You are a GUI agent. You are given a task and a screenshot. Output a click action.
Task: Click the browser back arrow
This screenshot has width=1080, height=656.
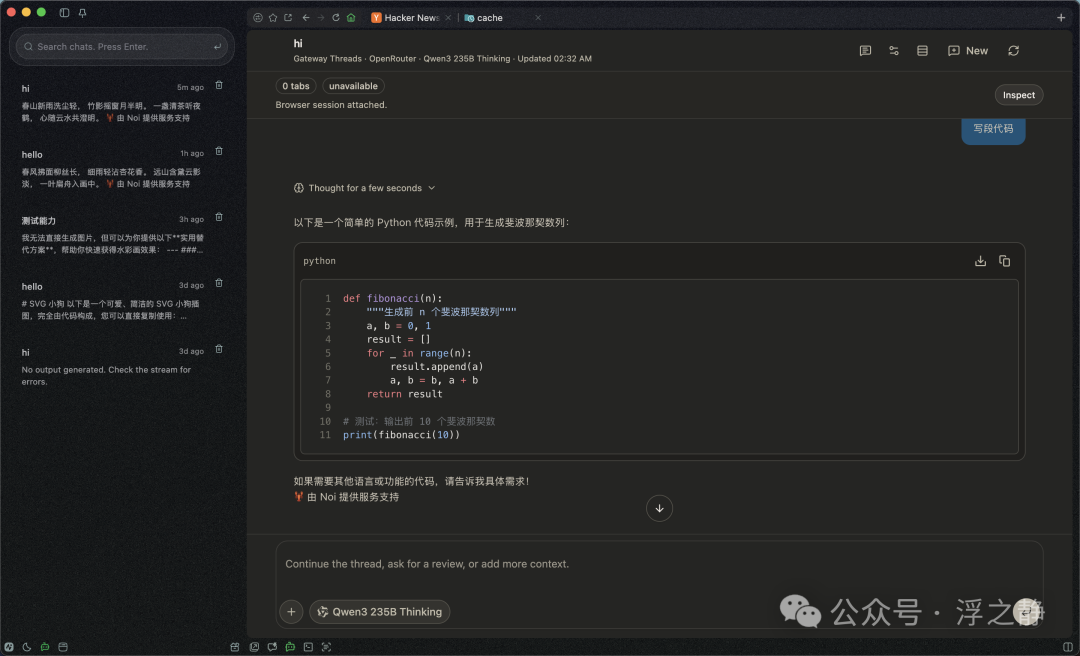click(x=306, y=18)
